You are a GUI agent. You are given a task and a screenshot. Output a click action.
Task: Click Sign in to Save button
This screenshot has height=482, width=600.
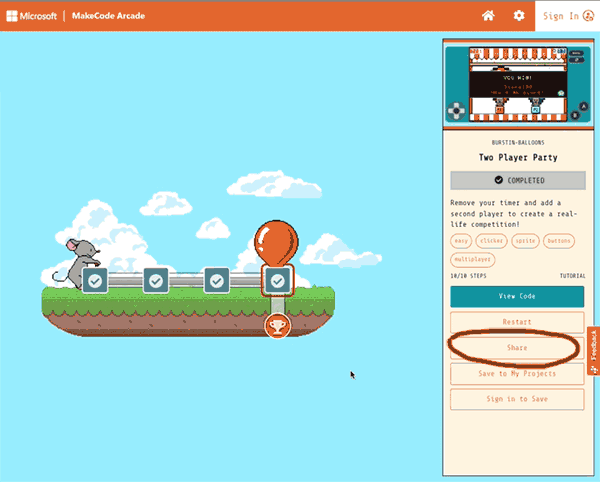click(x=517, y=399)
